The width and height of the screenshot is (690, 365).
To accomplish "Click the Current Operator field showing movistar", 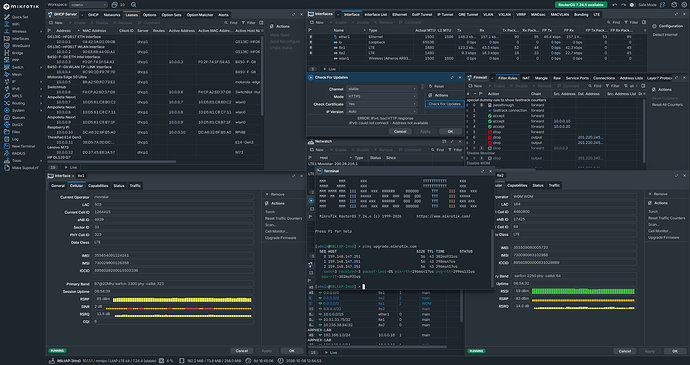I will click(172, 197).
